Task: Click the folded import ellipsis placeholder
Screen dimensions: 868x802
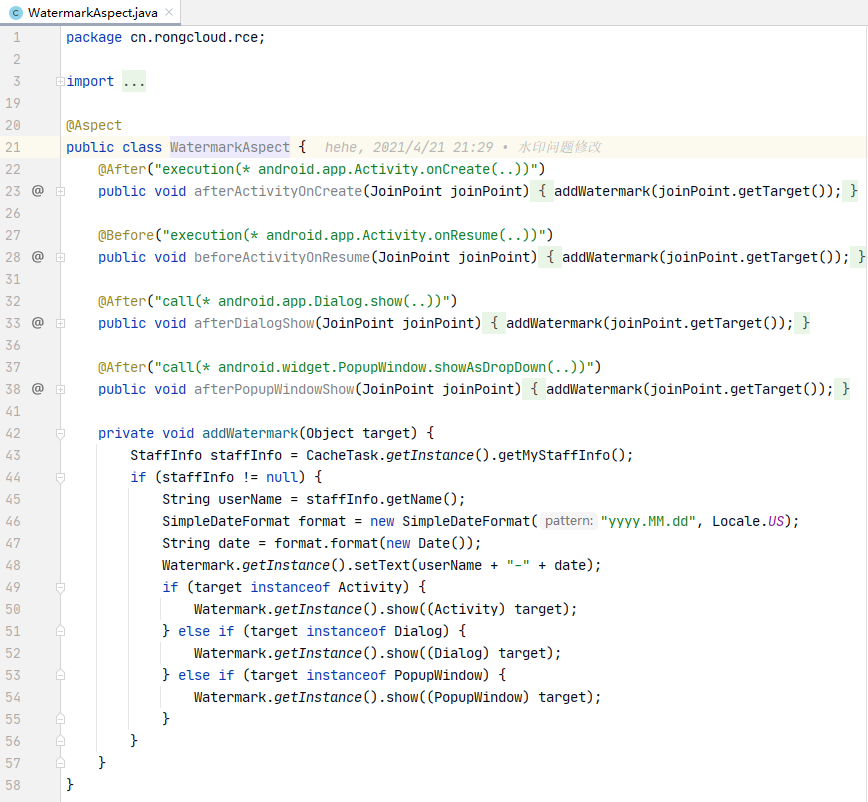Action: tap(134, 81)
